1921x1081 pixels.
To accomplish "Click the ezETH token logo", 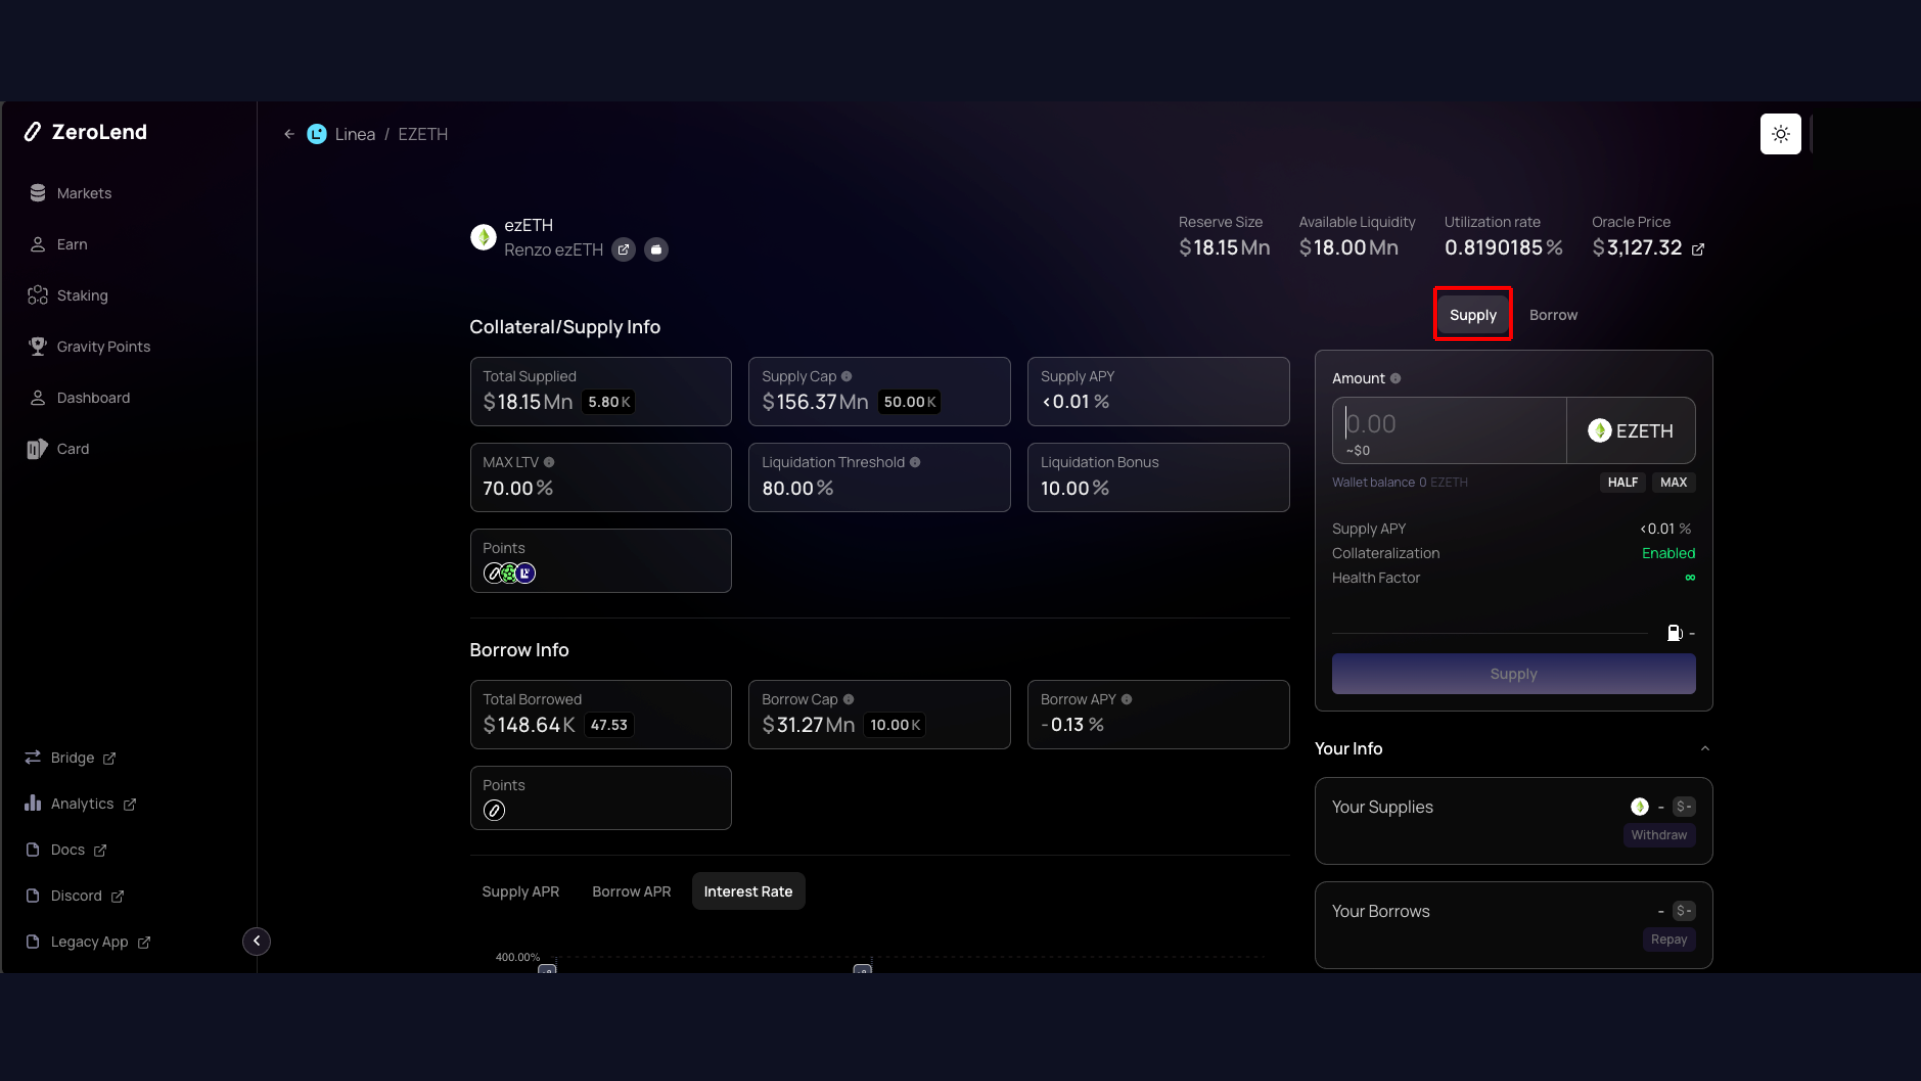I will click(x=483, y=237).
